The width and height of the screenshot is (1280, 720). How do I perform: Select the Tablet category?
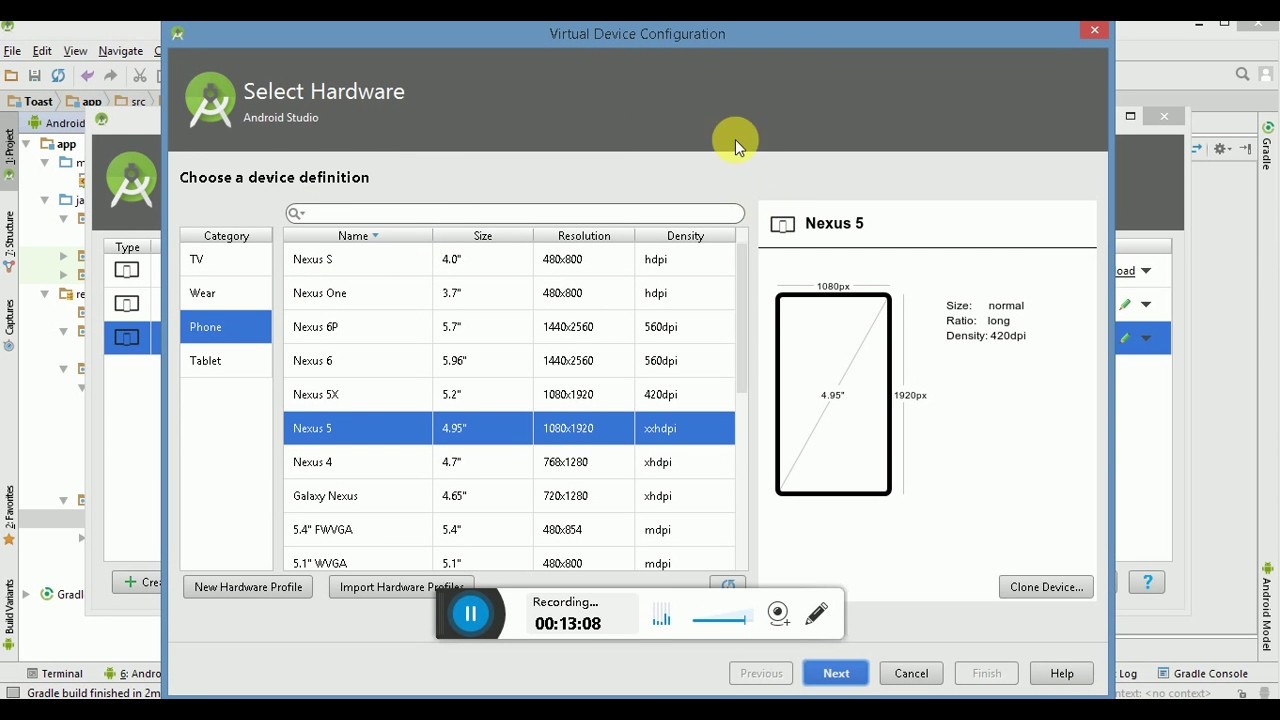click(226, 361)
